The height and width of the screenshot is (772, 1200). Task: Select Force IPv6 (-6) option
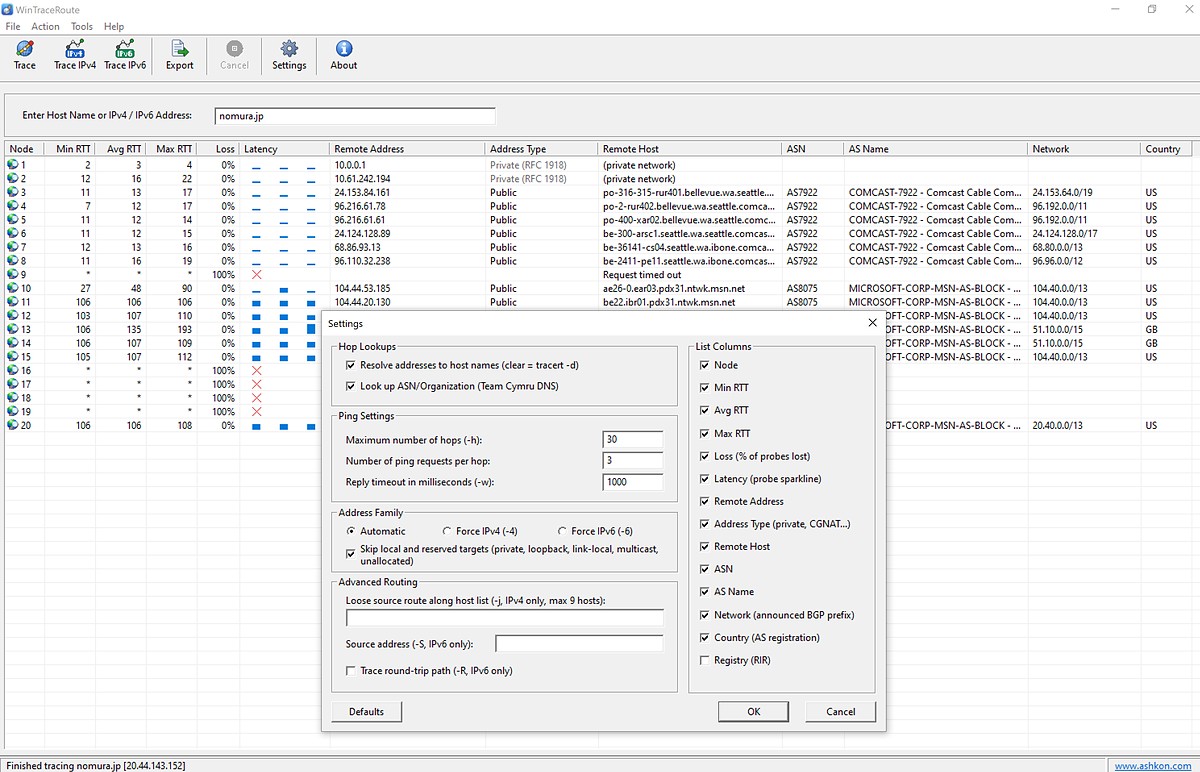pos(562,531)
